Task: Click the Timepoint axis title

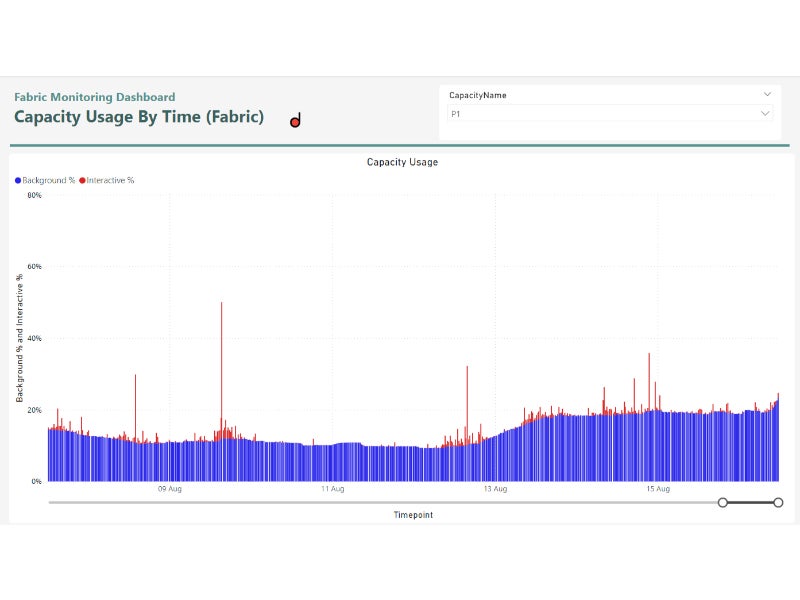Action: tap(413, 515)
